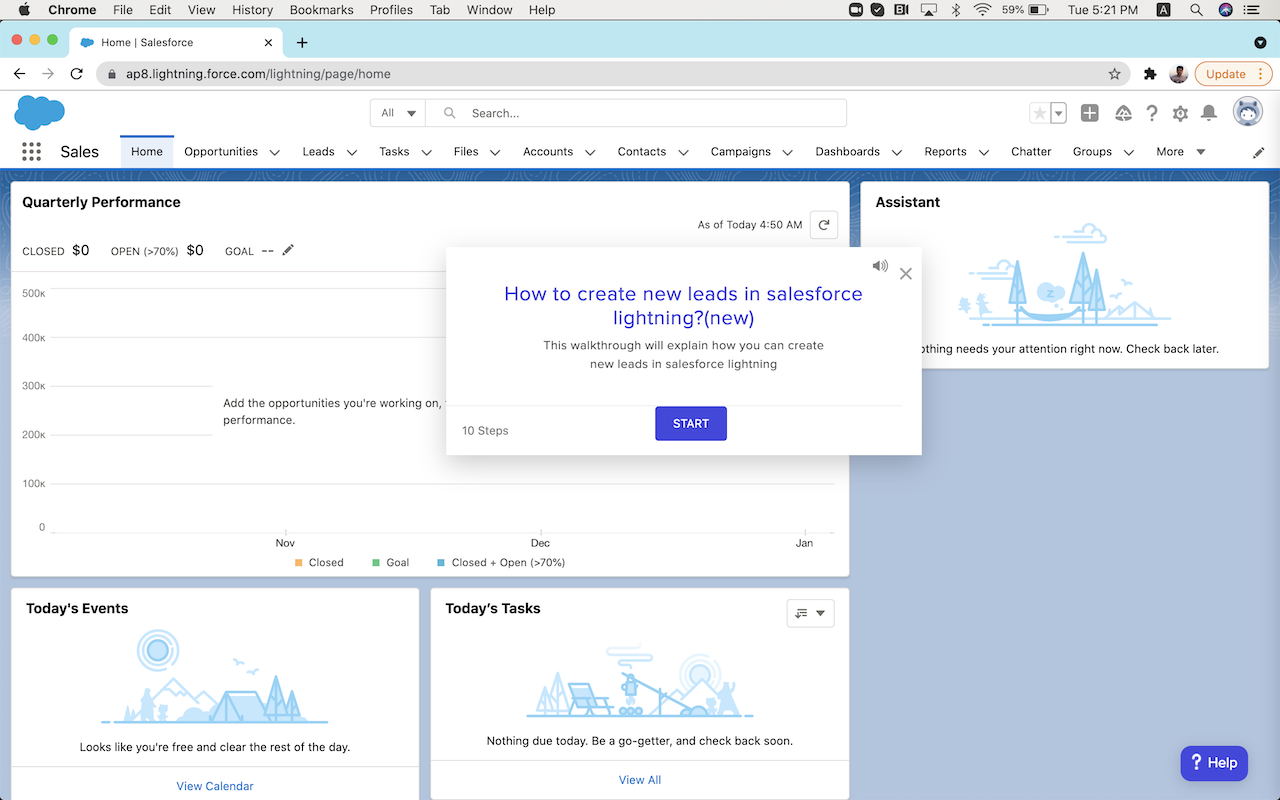Open the user profile avatar

[1247, 112]
